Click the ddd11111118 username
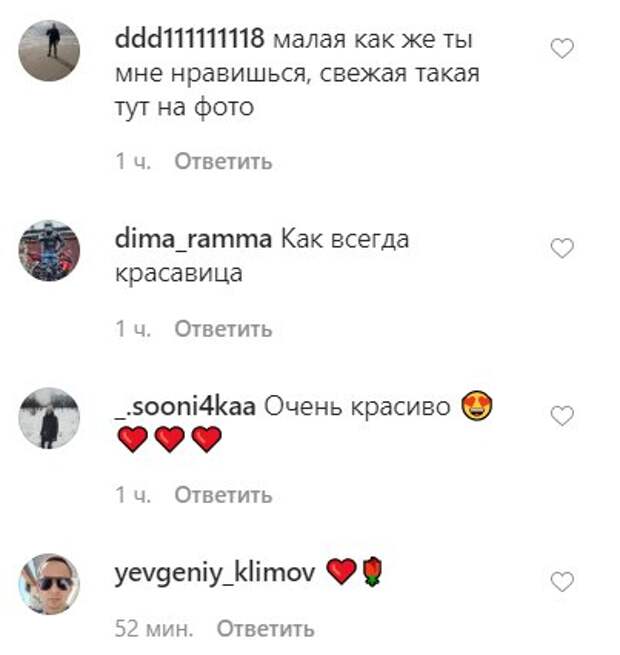The image size is (620, 655). tap(190, 38)
